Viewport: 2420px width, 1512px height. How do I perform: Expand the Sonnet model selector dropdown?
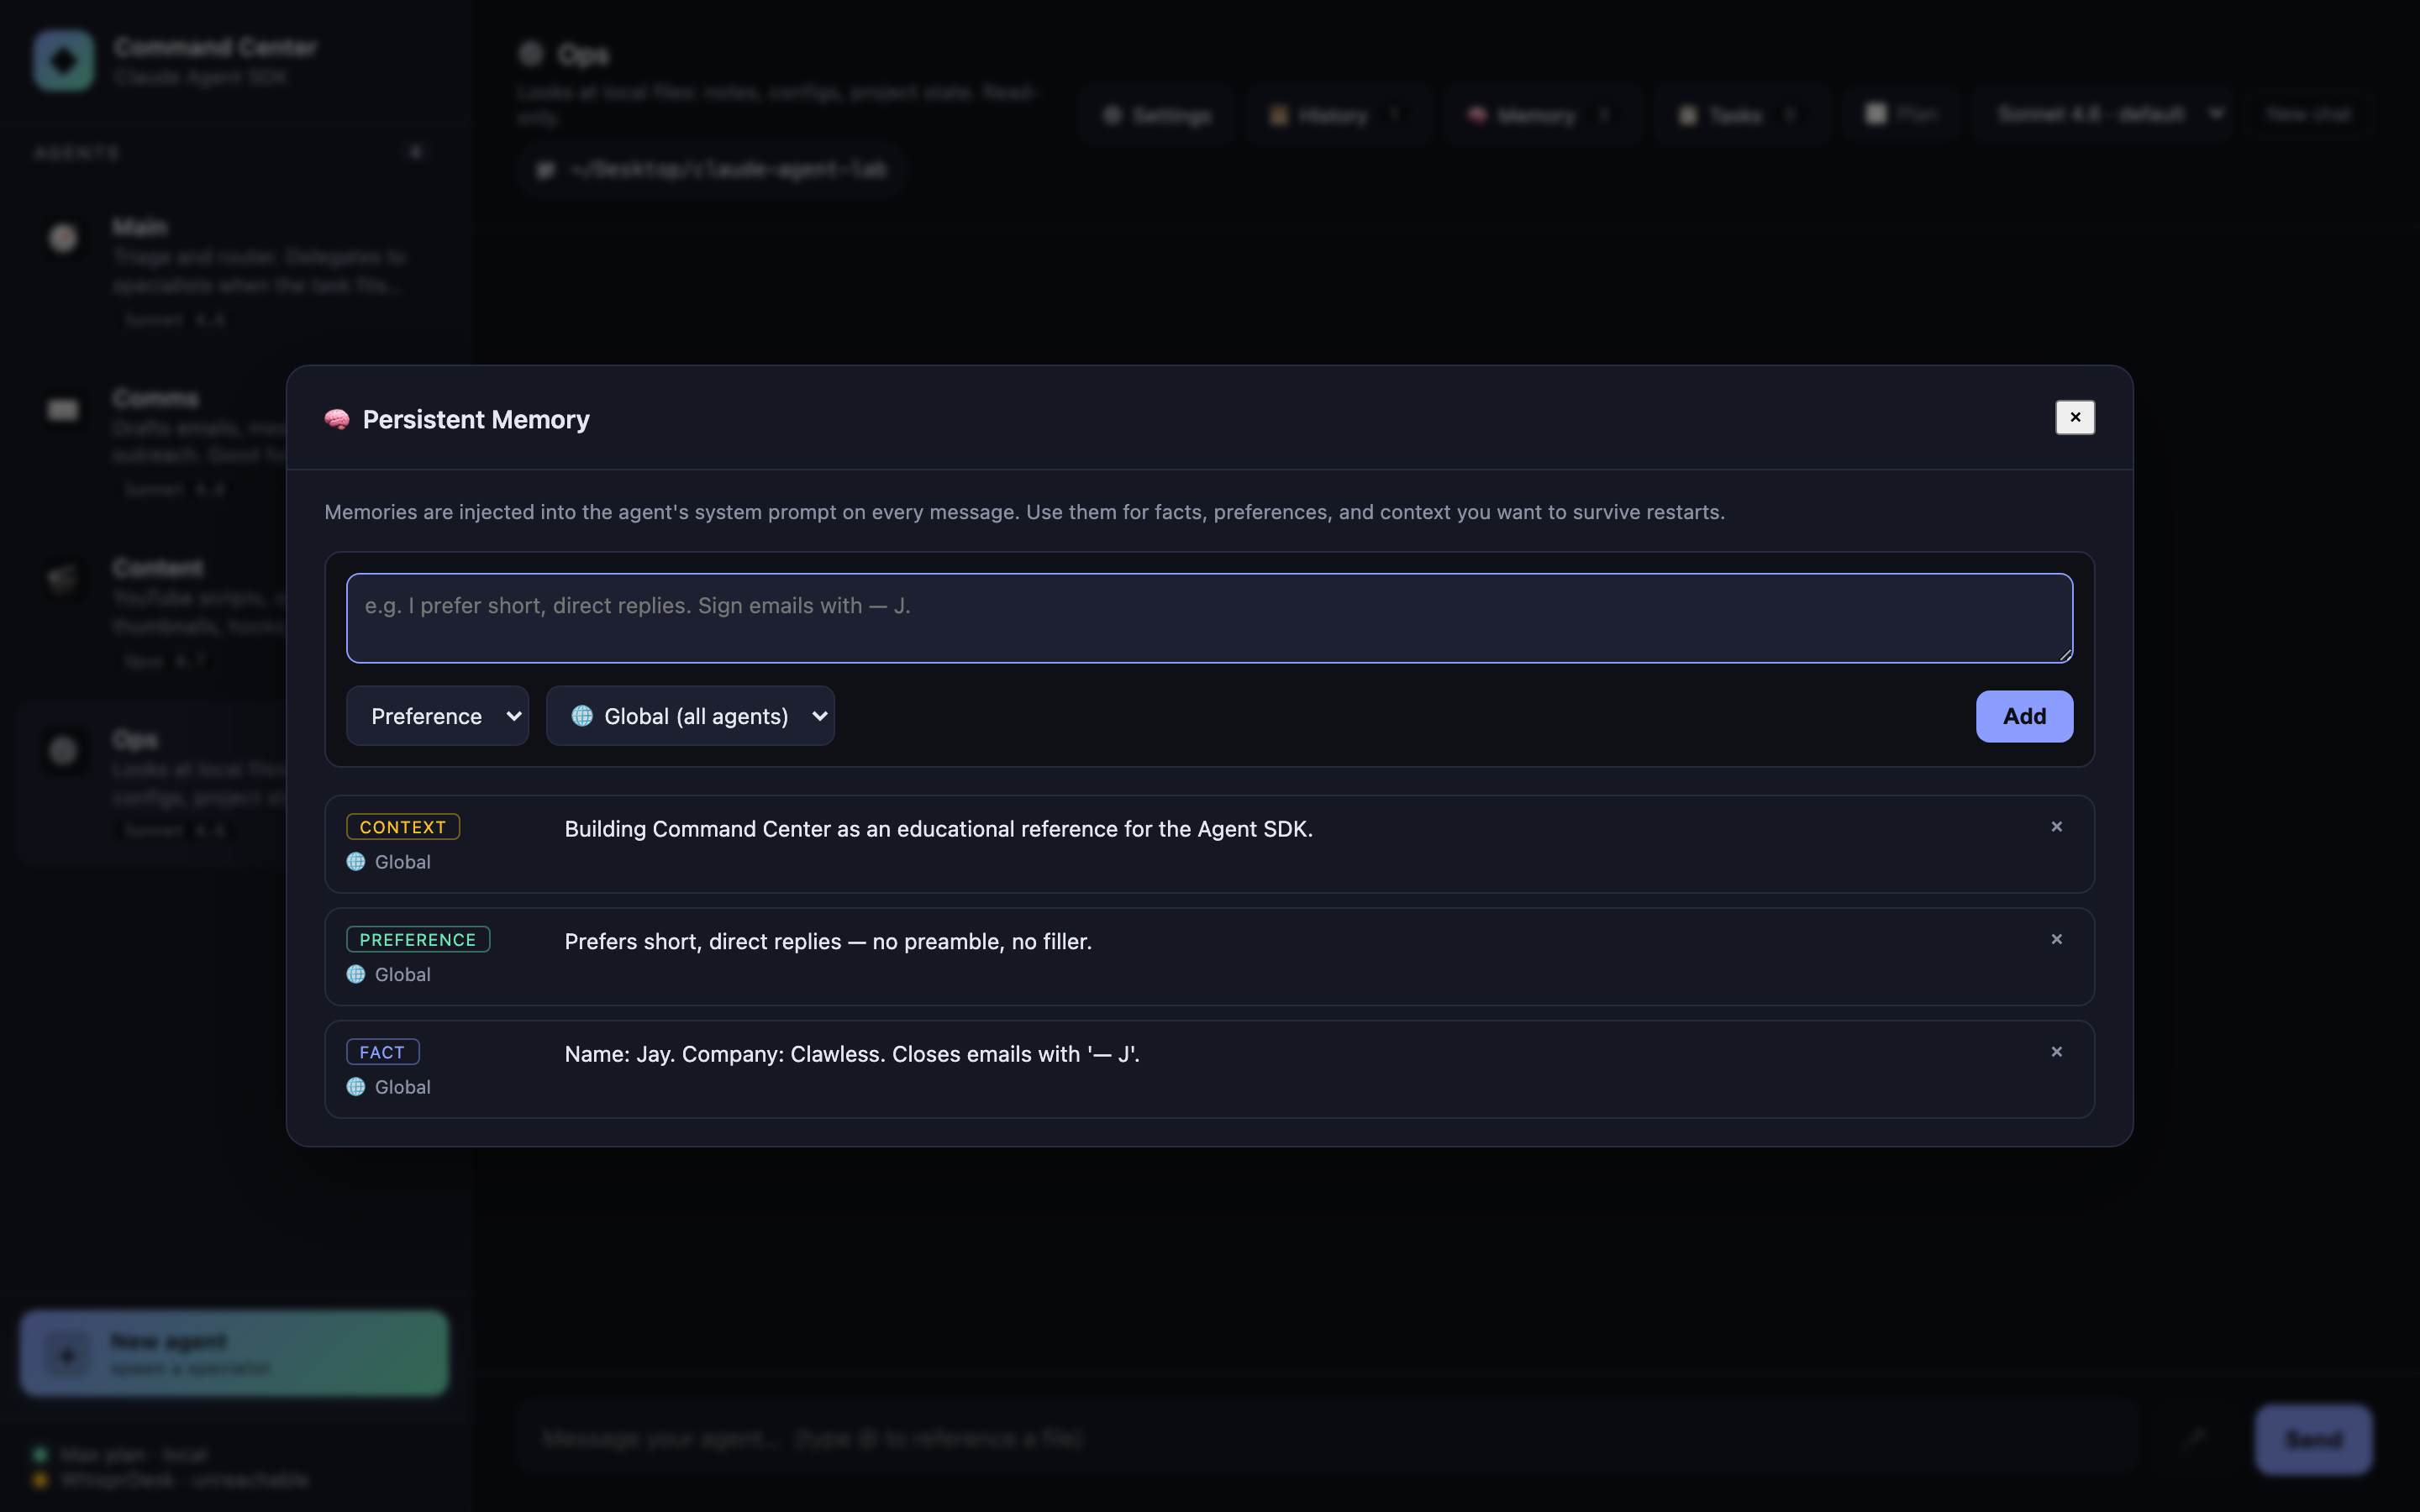coord(2108,115)
